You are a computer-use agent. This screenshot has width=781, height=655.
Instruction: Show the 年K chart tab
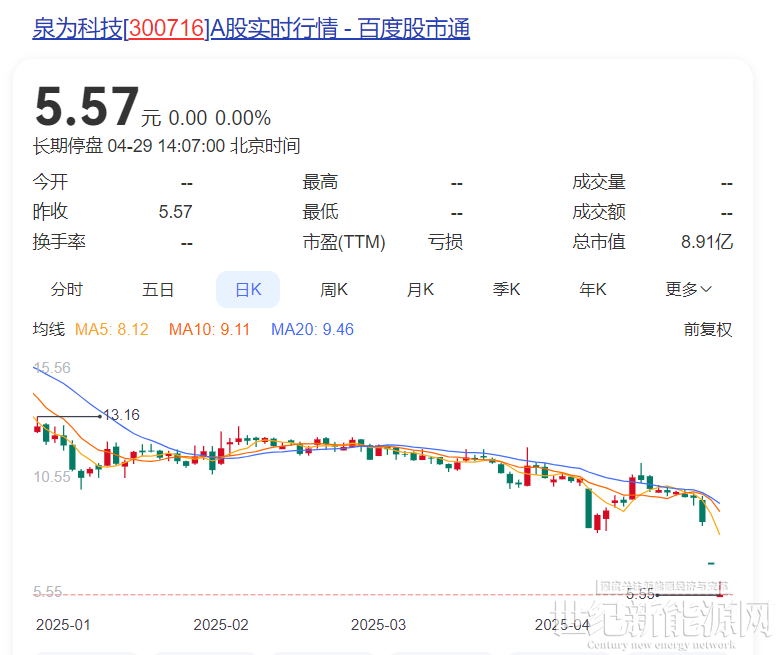pos(593,289)
